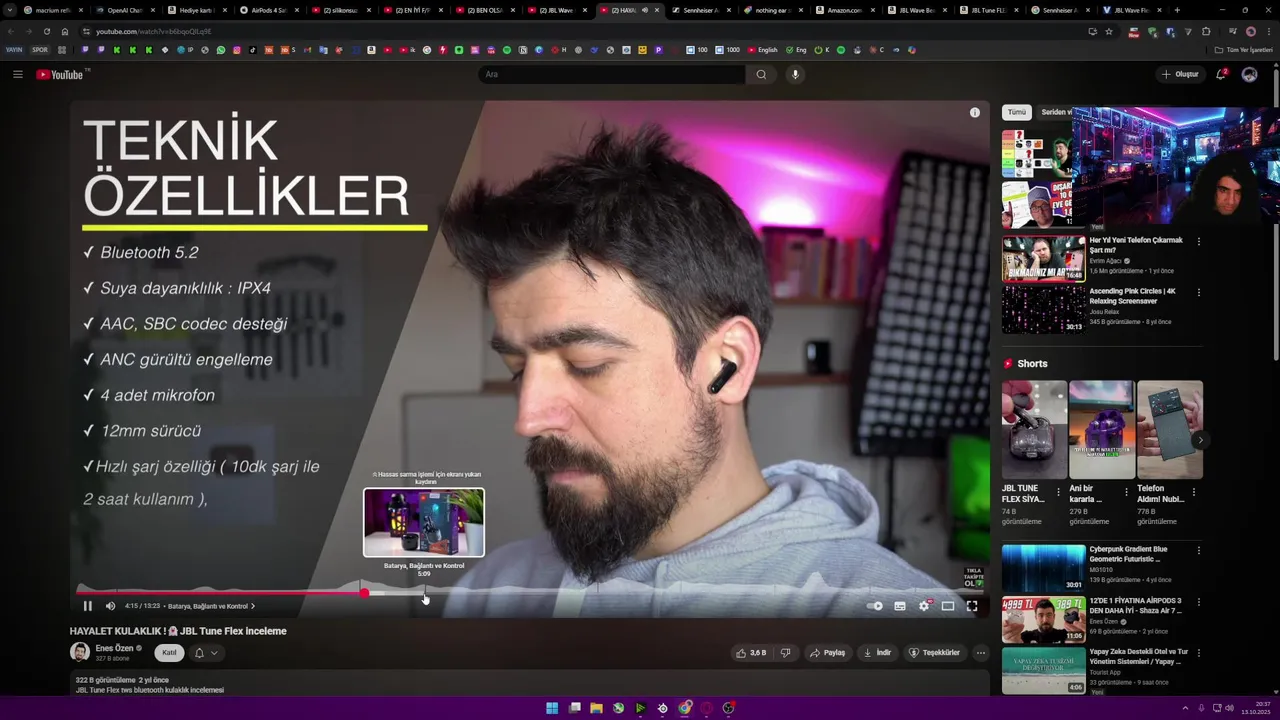1280x720 pixels.
Task: Open Enes Özen channel name link
Action: point(114,648)
